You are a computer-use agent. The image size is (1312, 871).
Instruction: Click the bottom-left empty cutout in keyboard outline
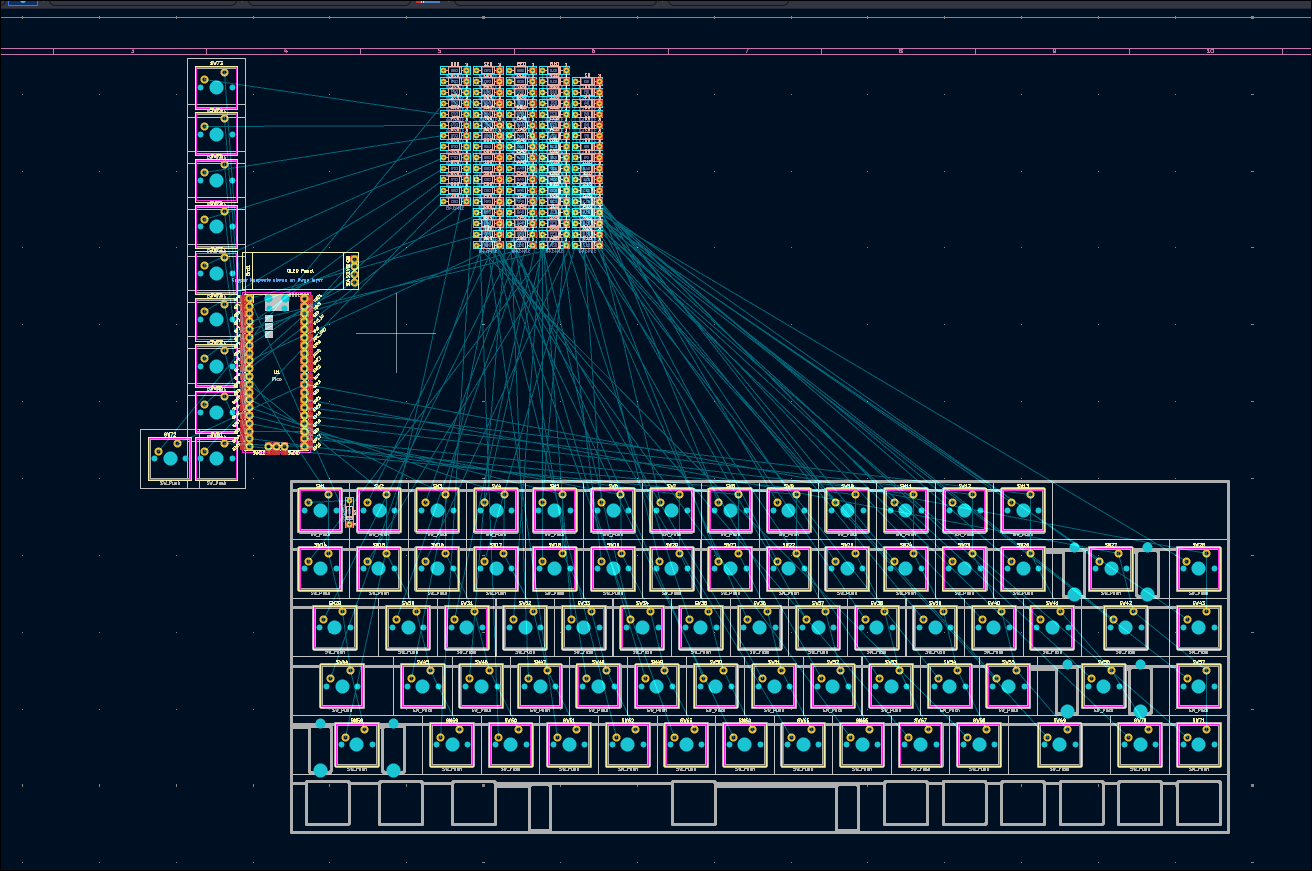328,803
